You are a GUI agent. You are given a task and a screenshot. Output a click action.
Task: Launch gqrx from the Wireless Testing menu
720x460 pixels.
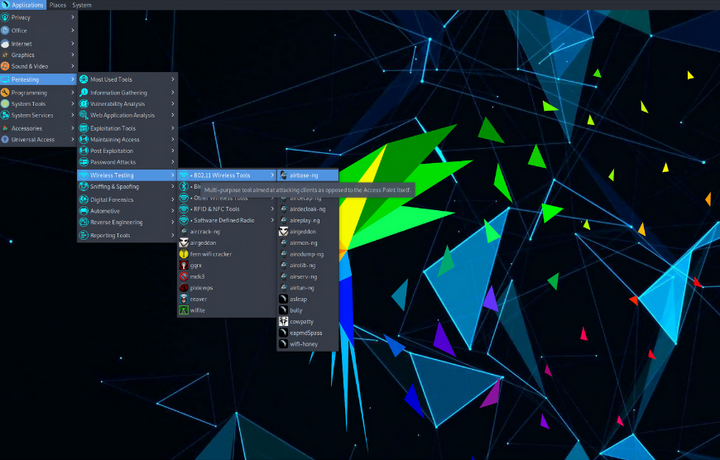[x=196, y=265]
